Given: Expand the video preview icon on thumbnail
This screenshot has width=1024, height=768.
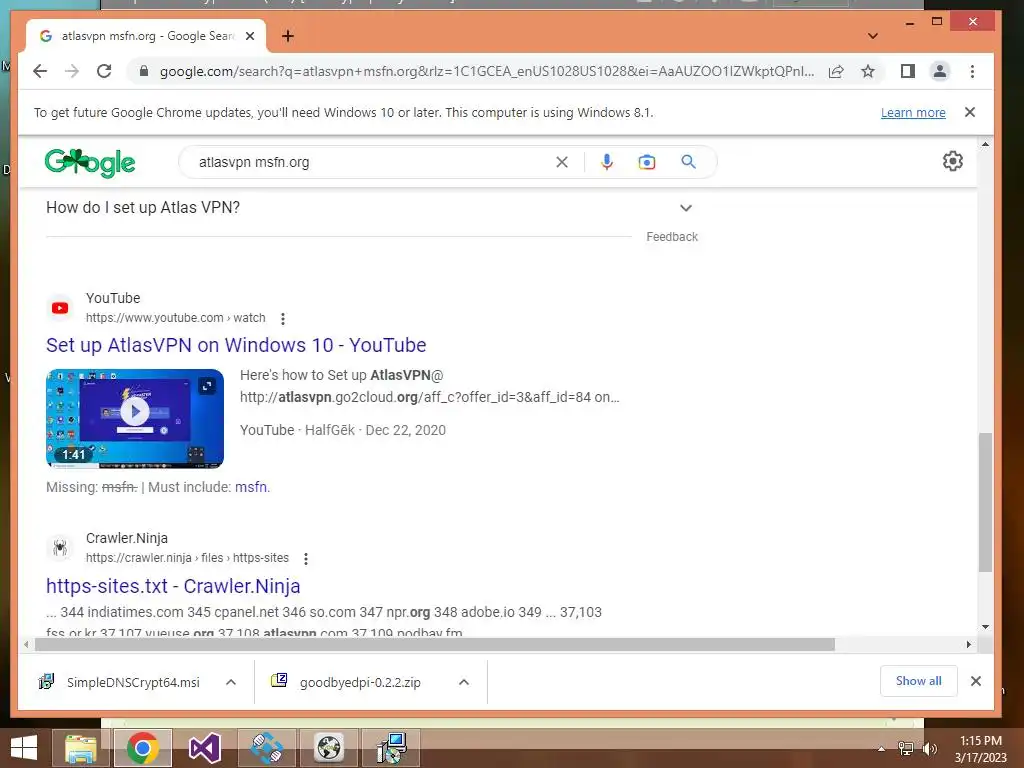Looking at the screenshot, I should (x=207, y=386).
